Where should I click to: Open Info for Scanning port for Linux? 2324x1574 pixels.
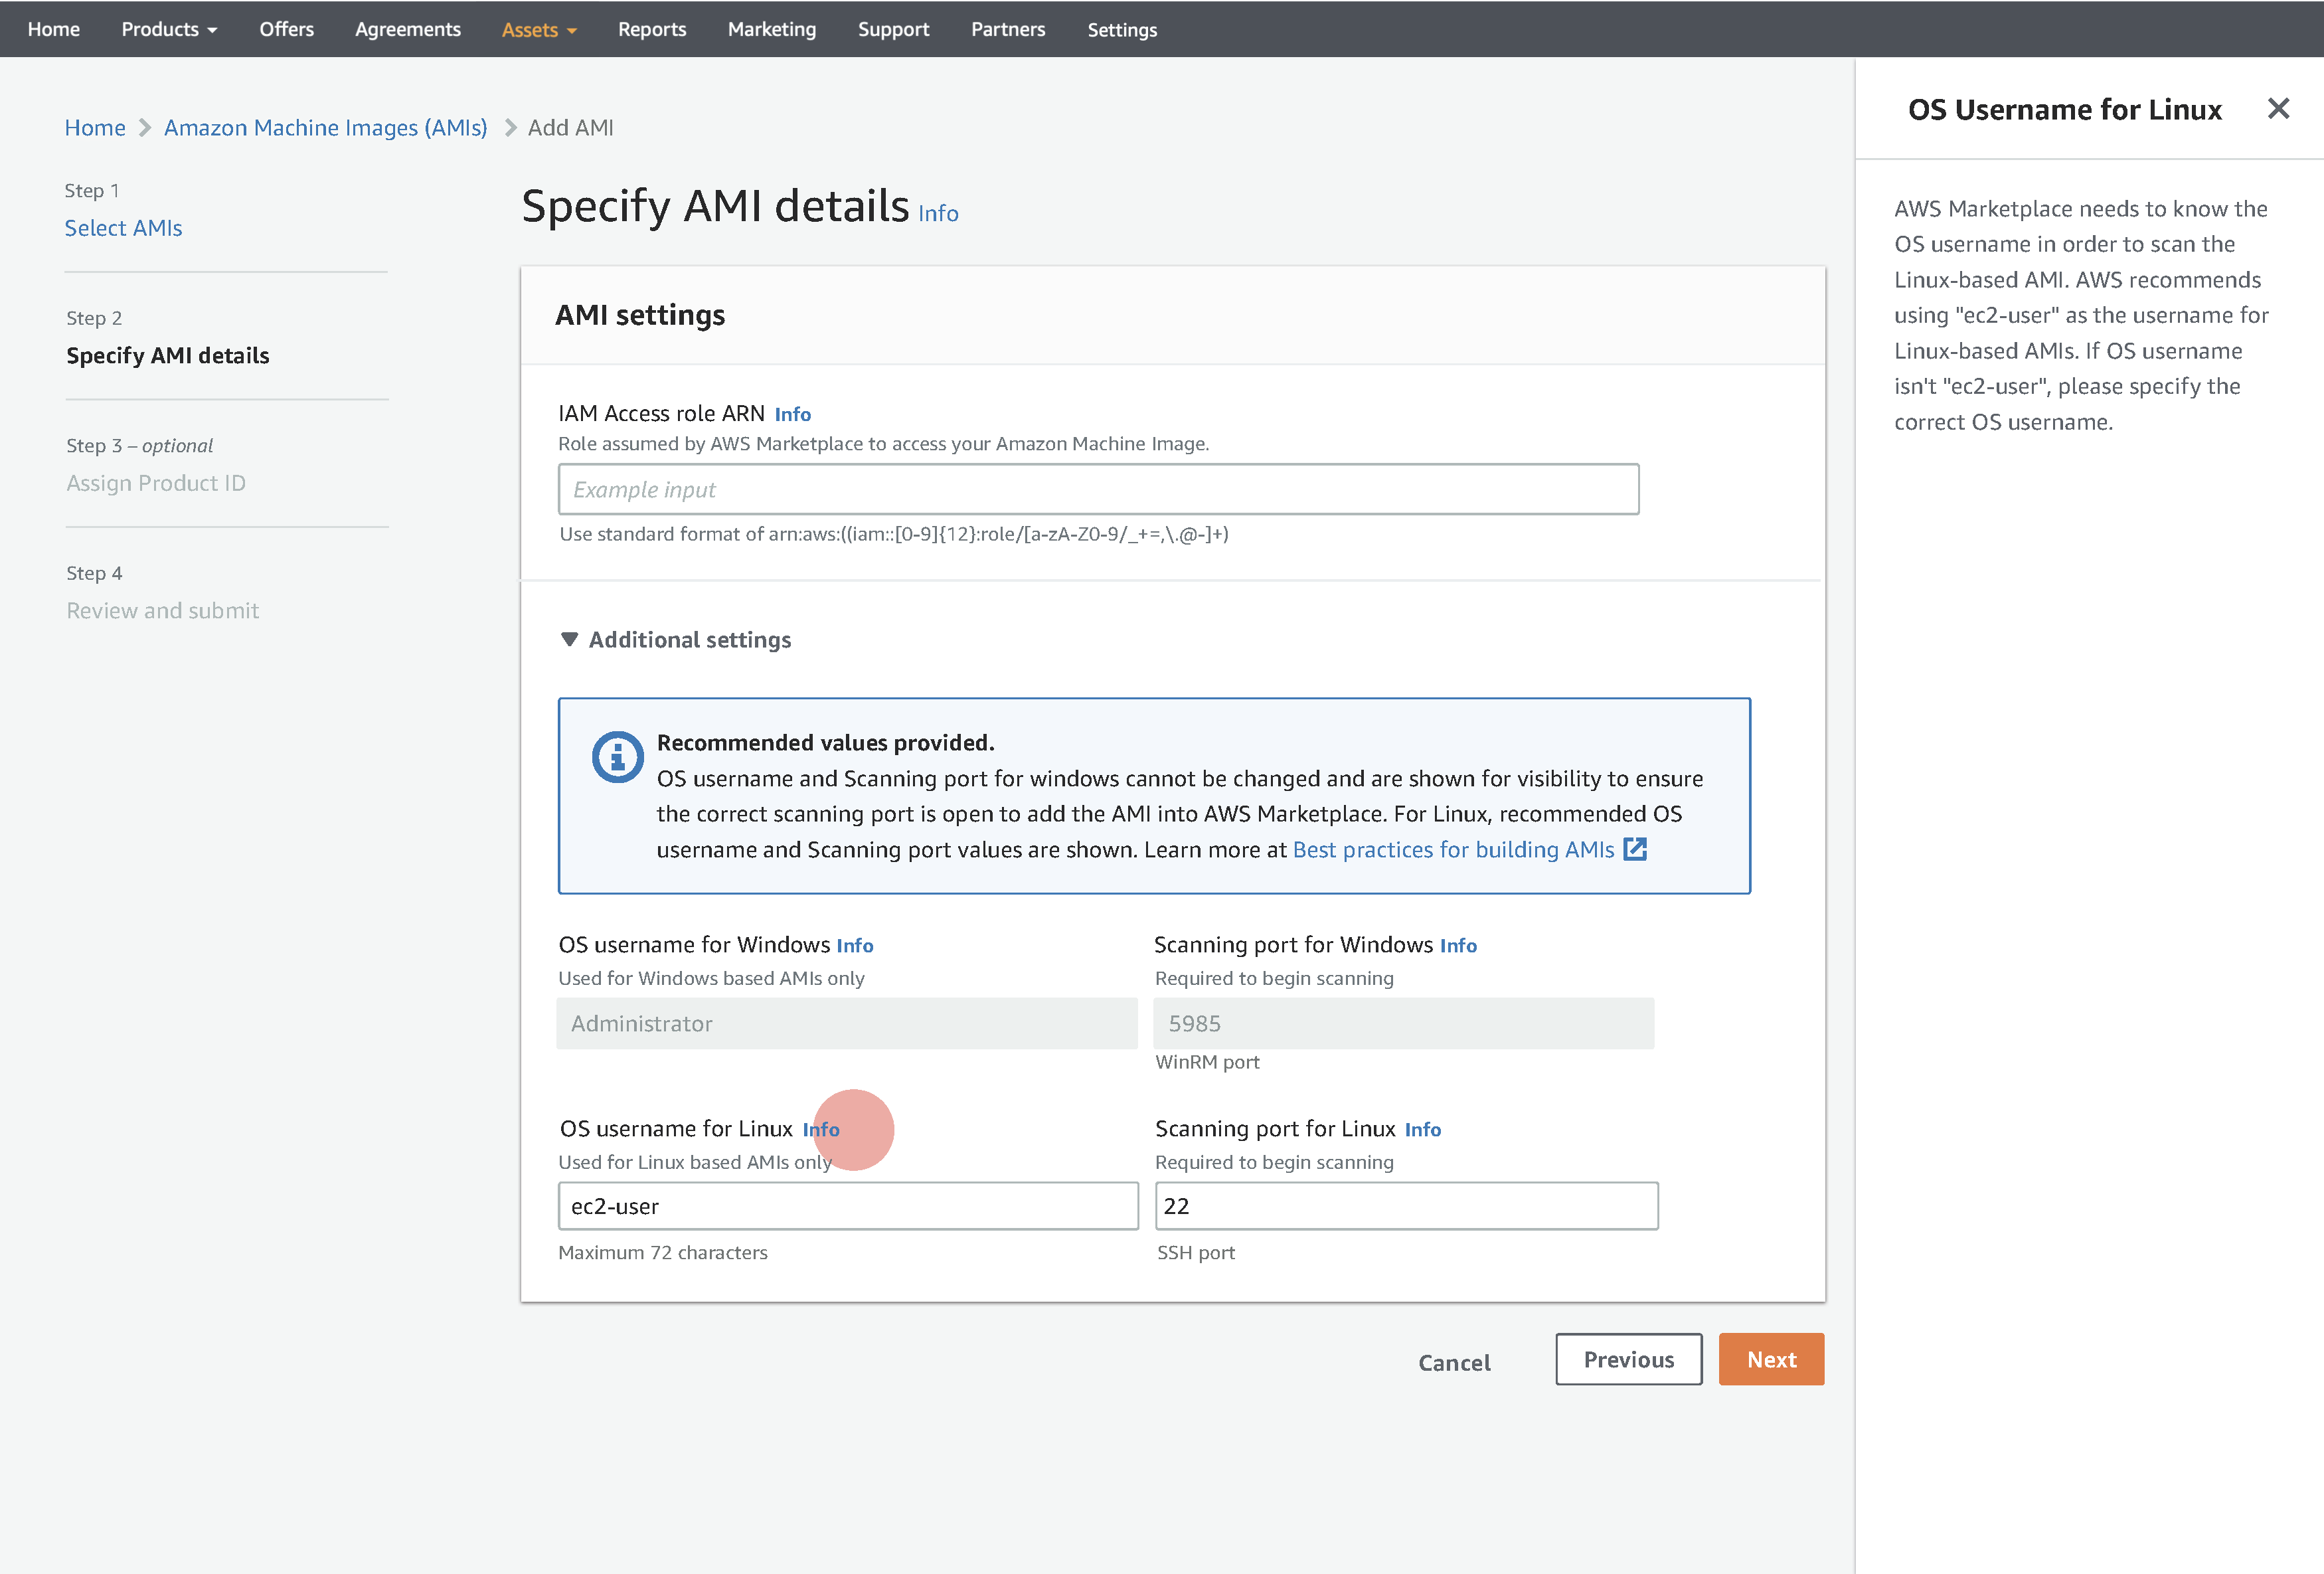1422,1129
